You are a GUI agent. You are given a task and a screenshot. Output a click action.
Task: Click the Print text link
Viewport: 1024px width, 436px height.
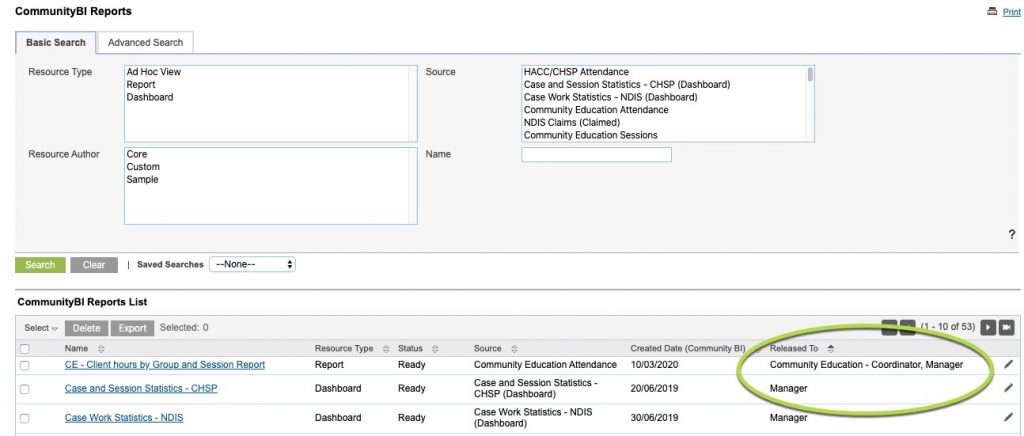coord(1011,12)
